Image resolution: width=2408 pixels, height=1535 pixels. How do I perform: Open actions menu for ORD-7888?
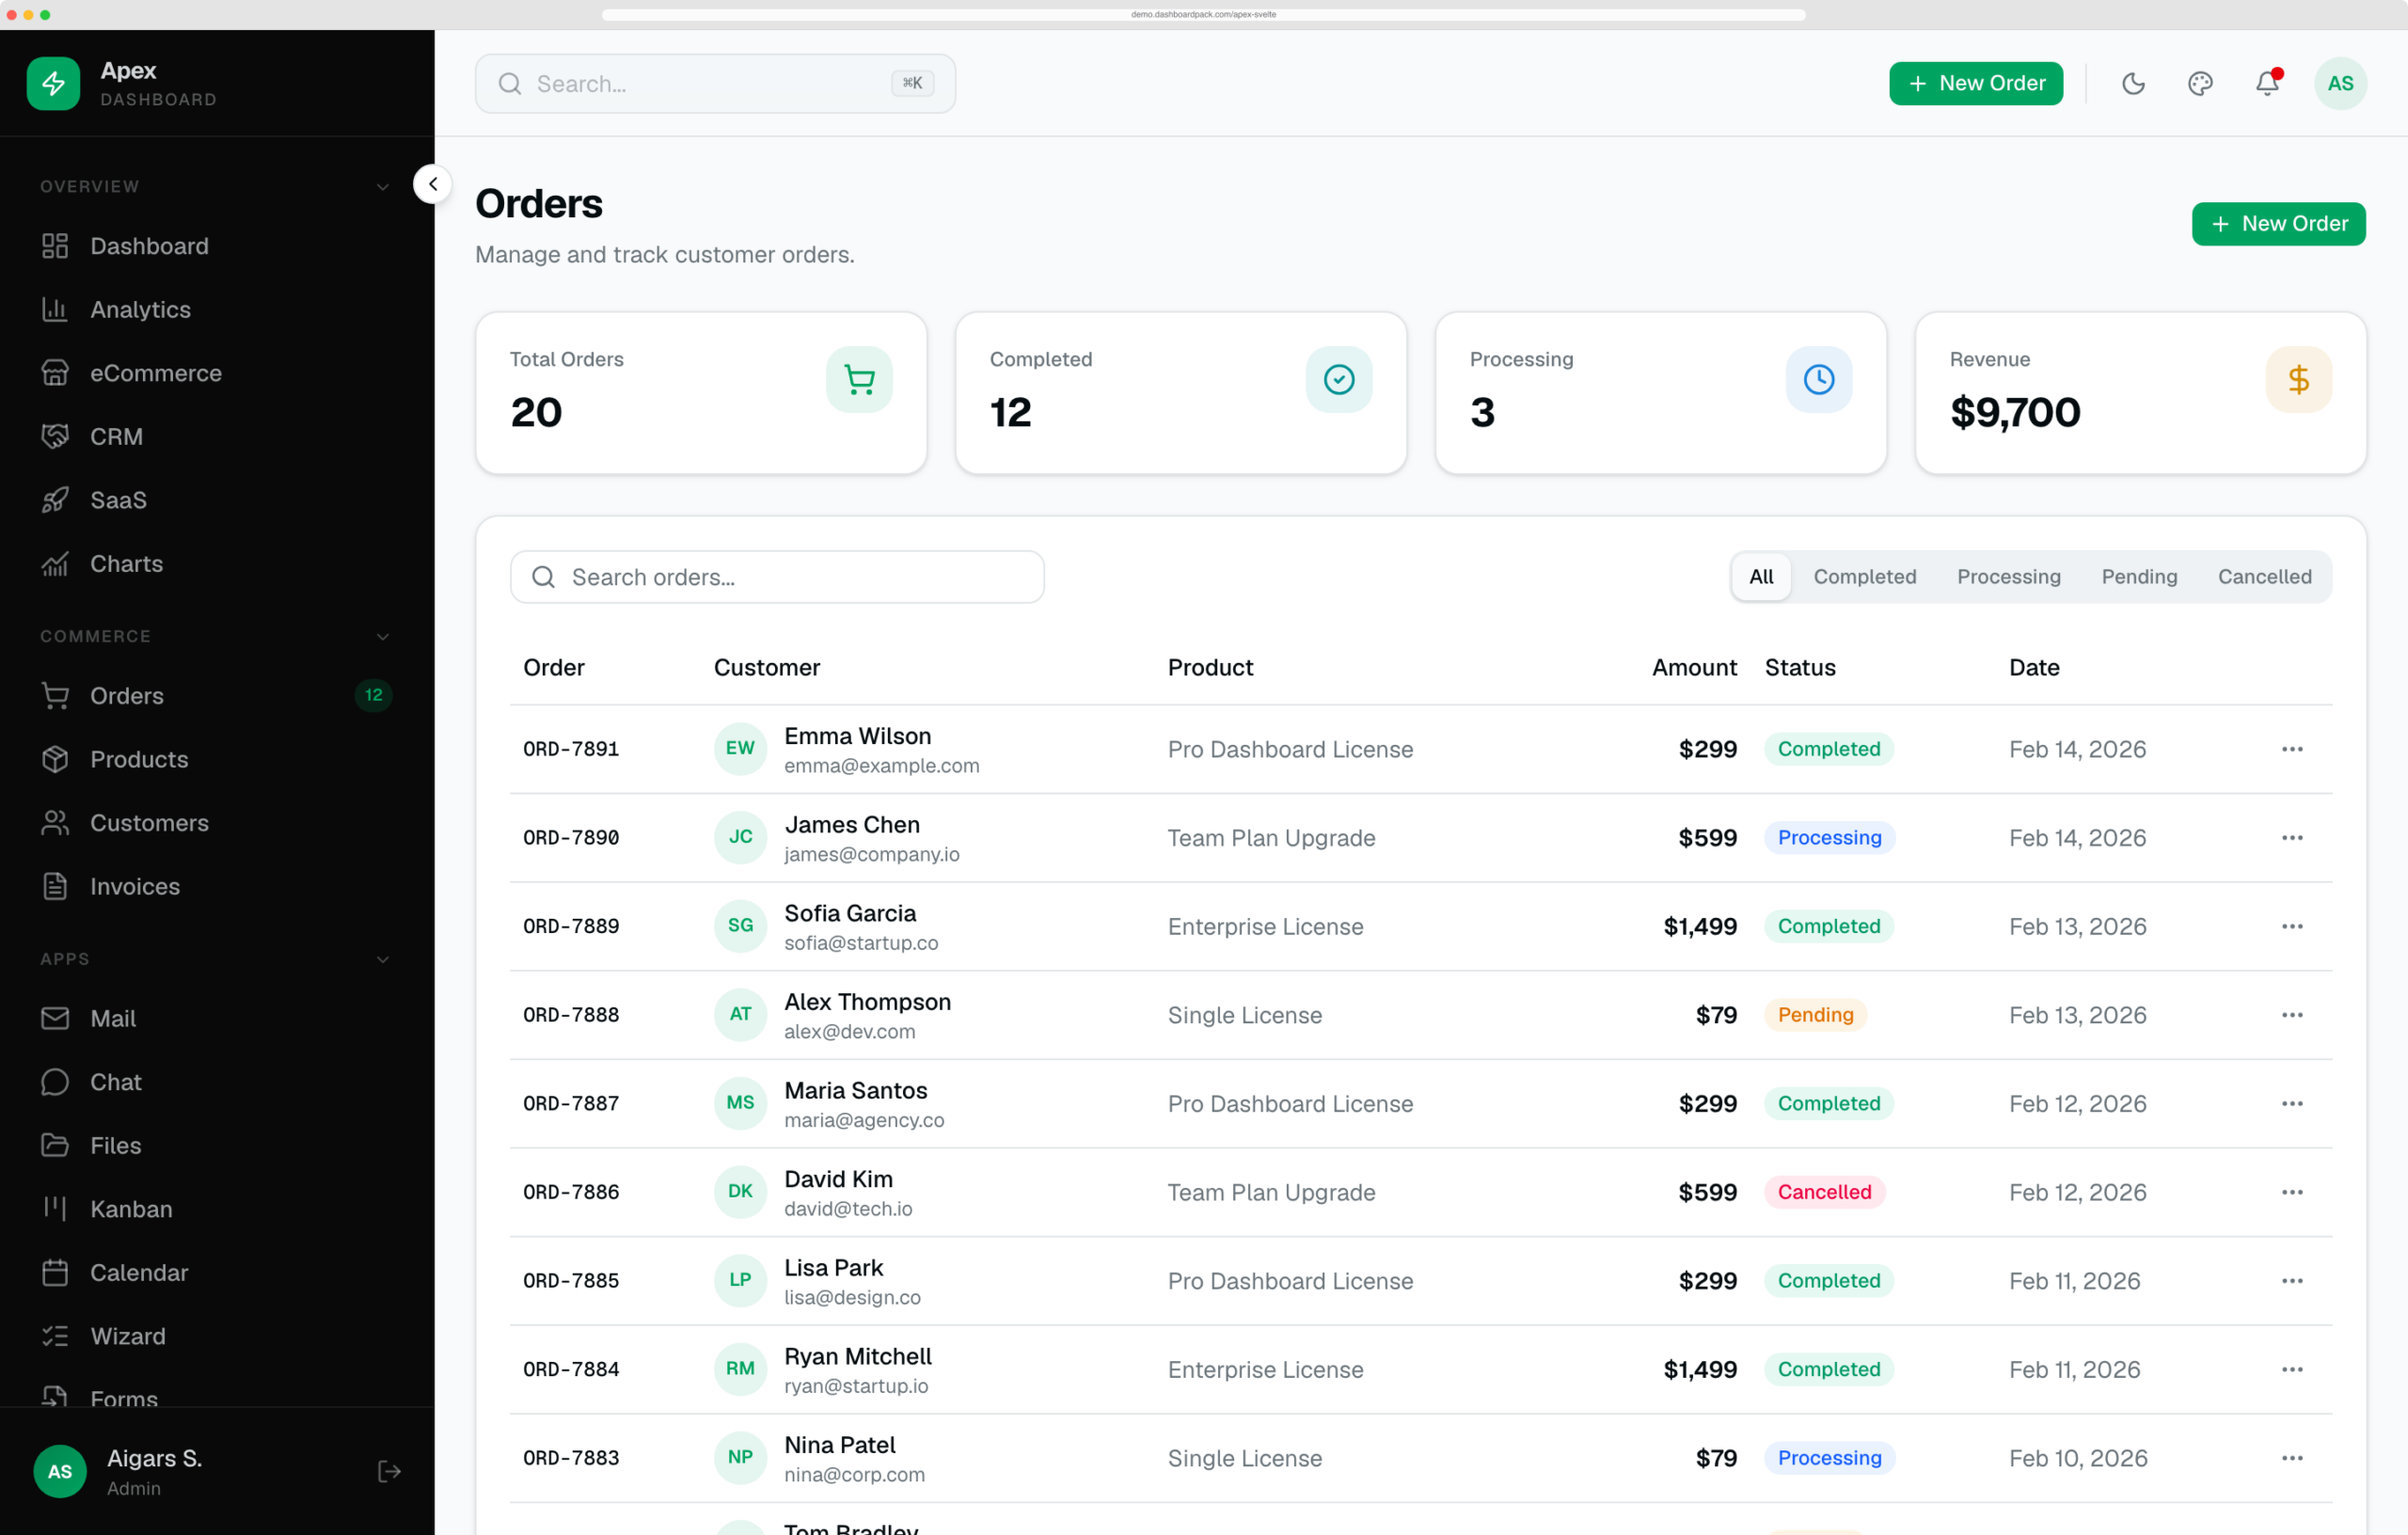[2292, 1015]
